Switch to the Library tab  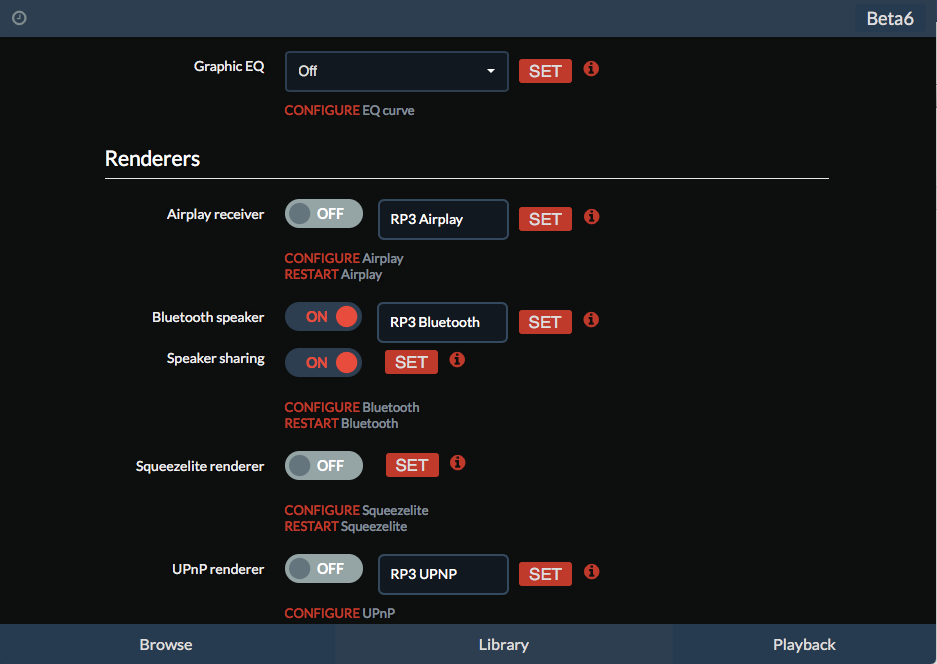504,644
